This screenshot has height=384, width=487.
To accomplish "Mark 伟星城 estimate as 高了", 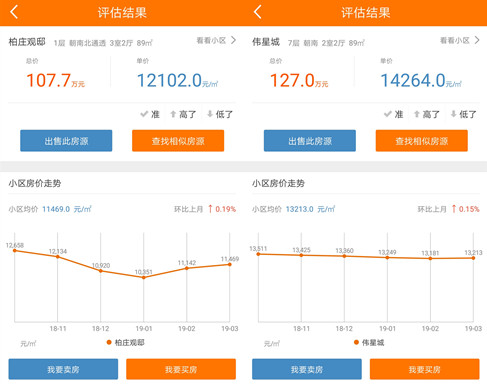I will pyautogui.click(x=427, y=114).
